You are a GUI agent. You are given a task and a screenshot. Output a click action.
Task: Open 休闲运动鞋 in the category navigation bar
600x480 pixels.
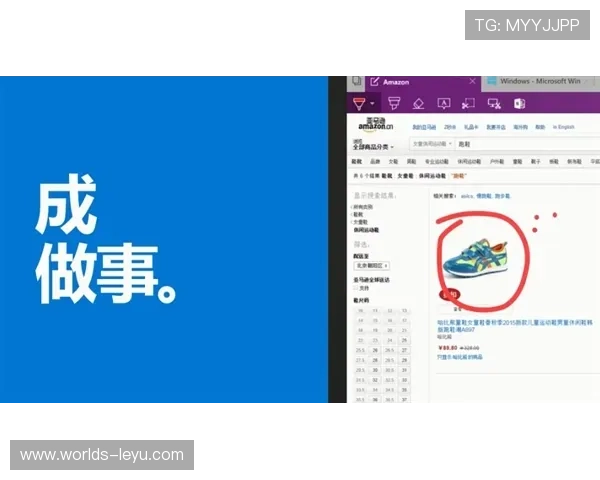[x=469, y=162]
